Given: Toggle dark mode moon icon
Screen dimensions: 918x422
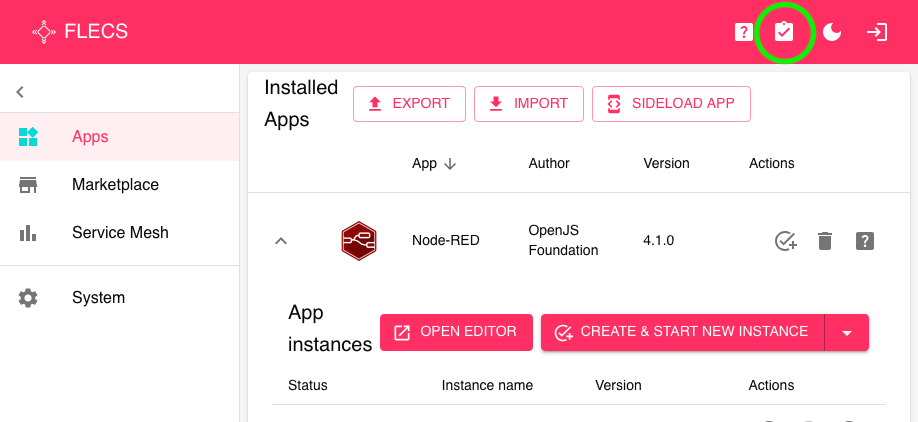Looking at the screenshot, I should 832,32.
